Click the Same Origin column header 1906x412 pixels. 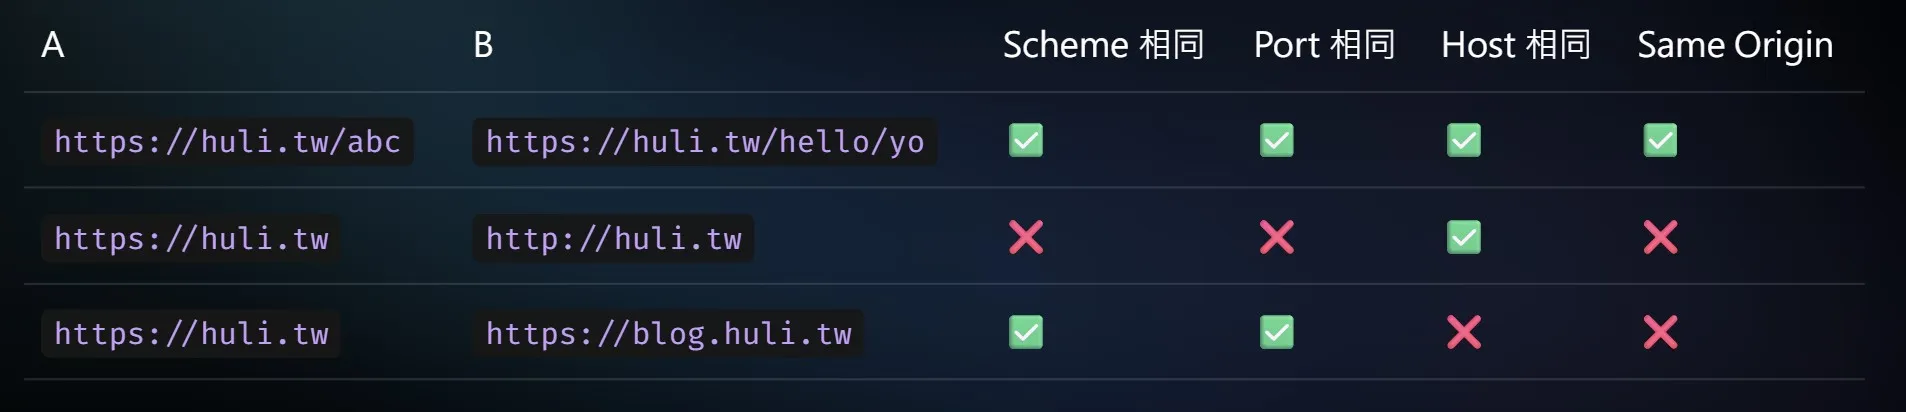coord(1735,45)
